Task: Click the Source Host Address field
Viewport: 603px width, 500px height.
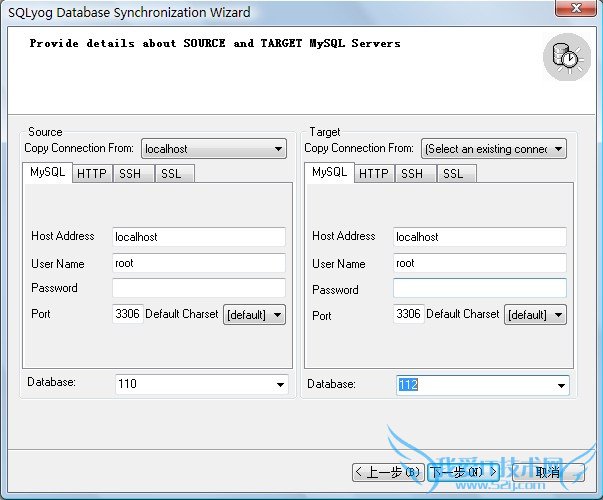Action: coord(199,237)
